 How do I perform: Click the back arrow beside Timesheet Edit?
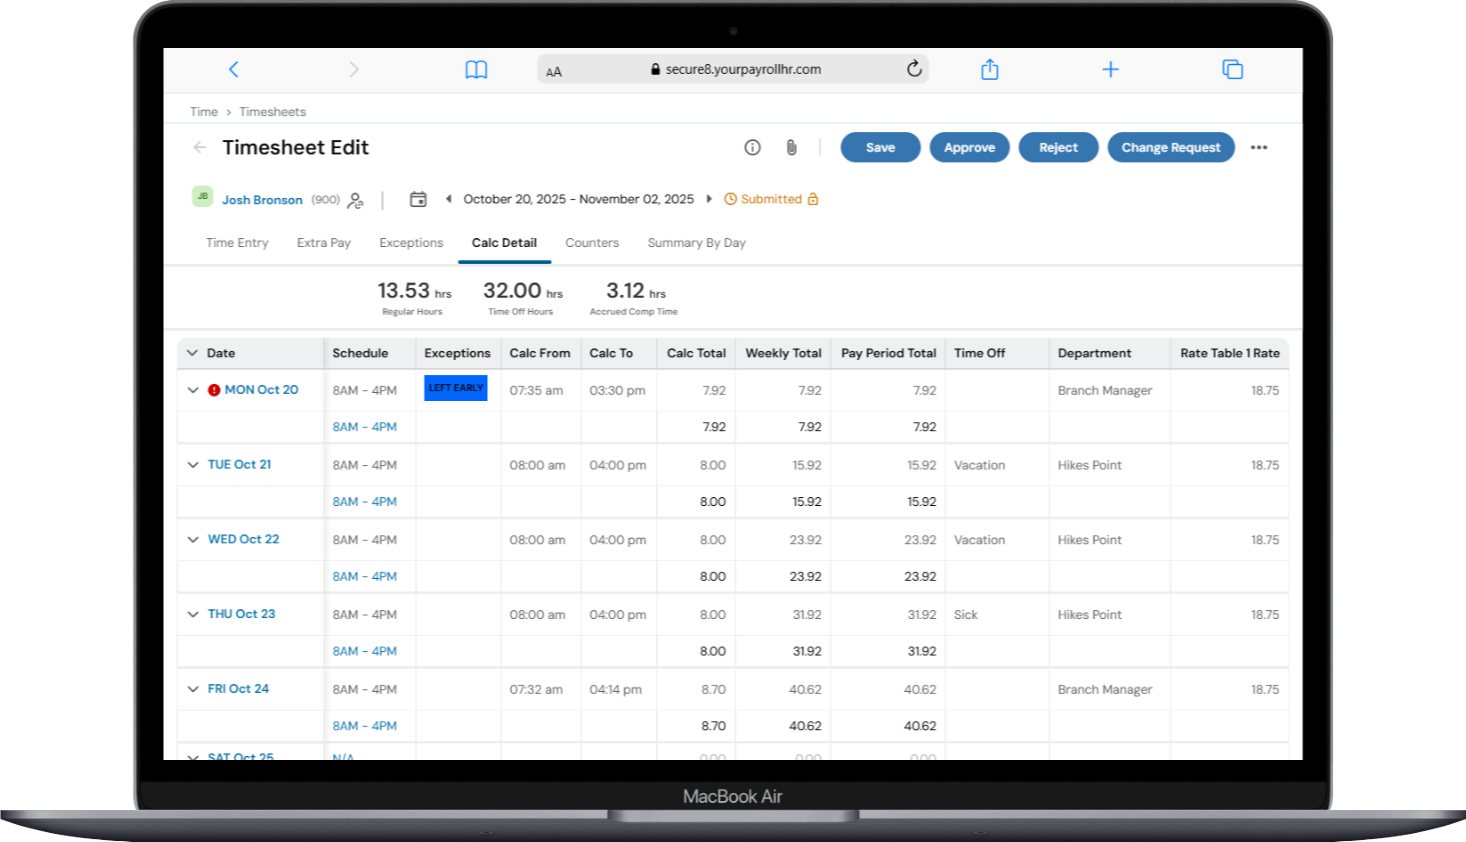tap(199, 147)
